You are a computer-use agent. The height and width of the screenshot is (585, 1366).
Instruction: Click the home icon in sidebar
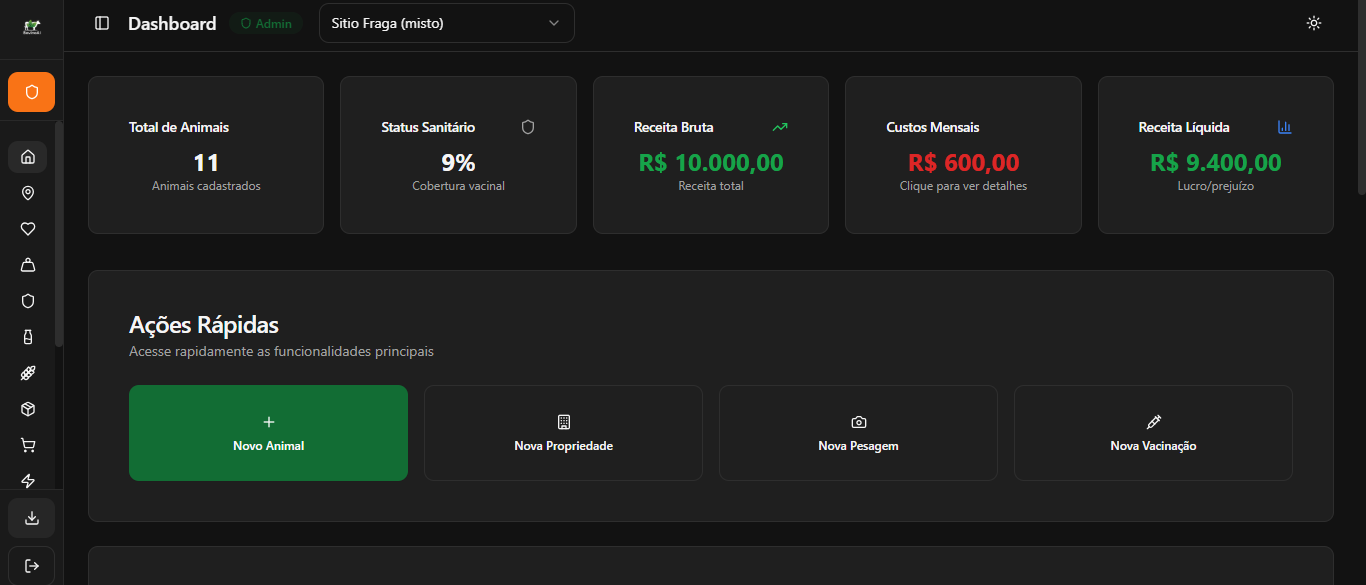pos(28,157)
